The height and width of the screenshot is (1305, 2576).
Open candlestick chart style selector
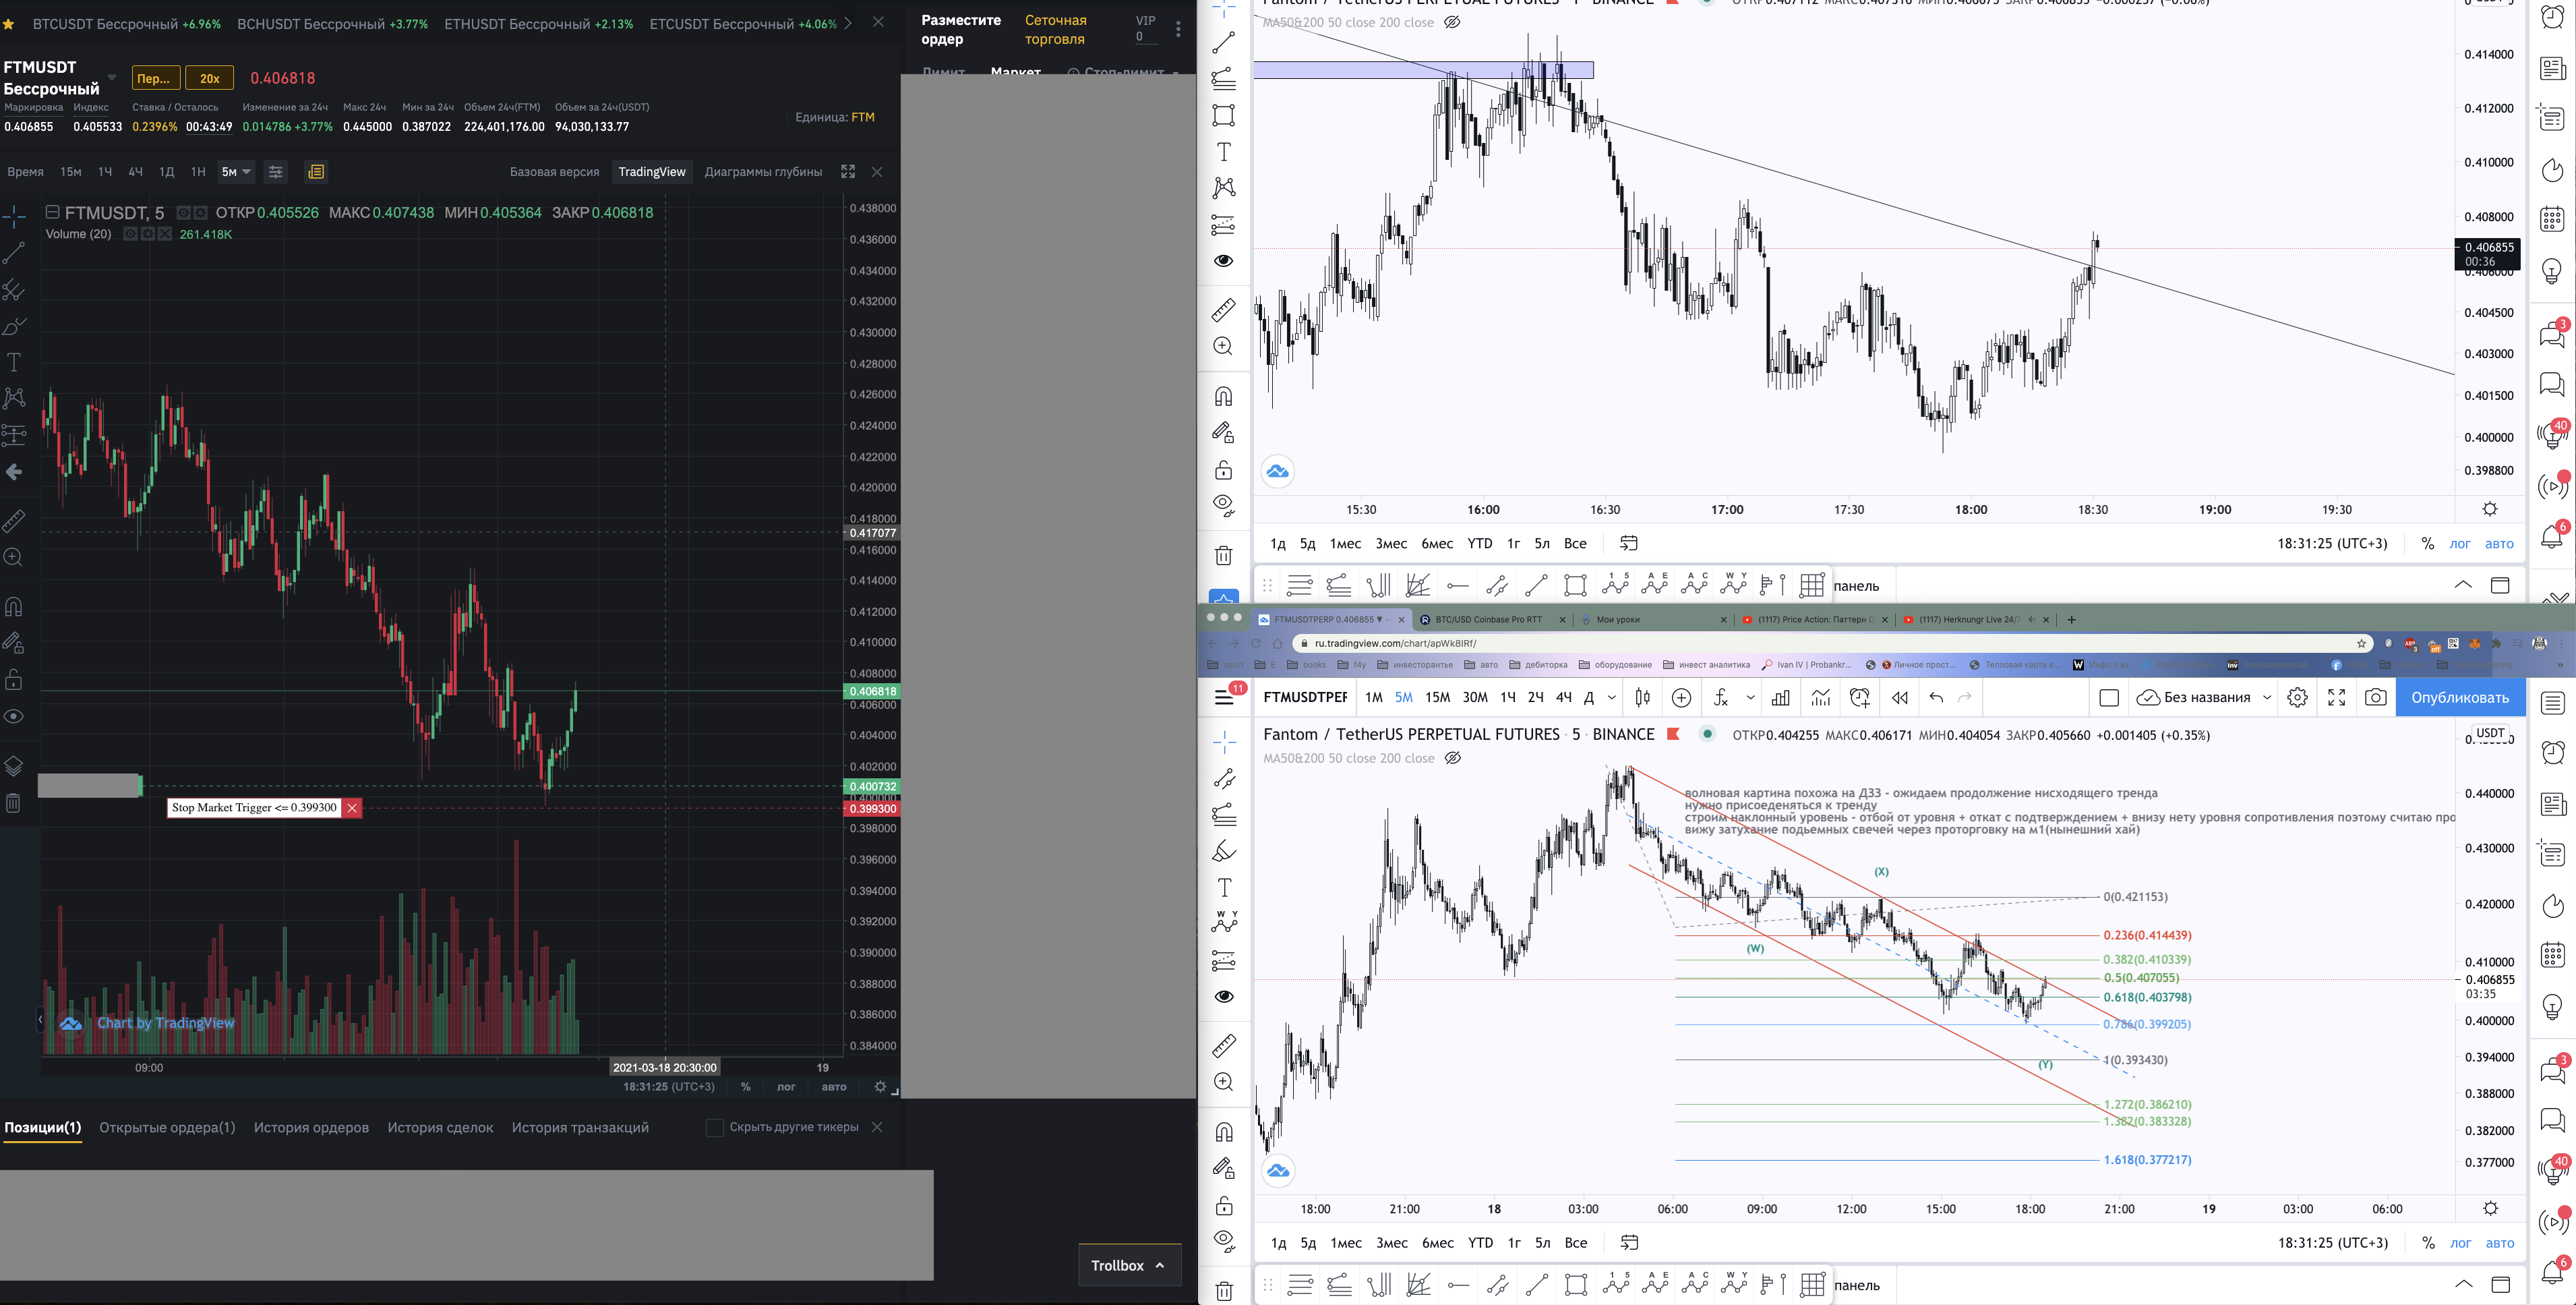(1642, 698)
